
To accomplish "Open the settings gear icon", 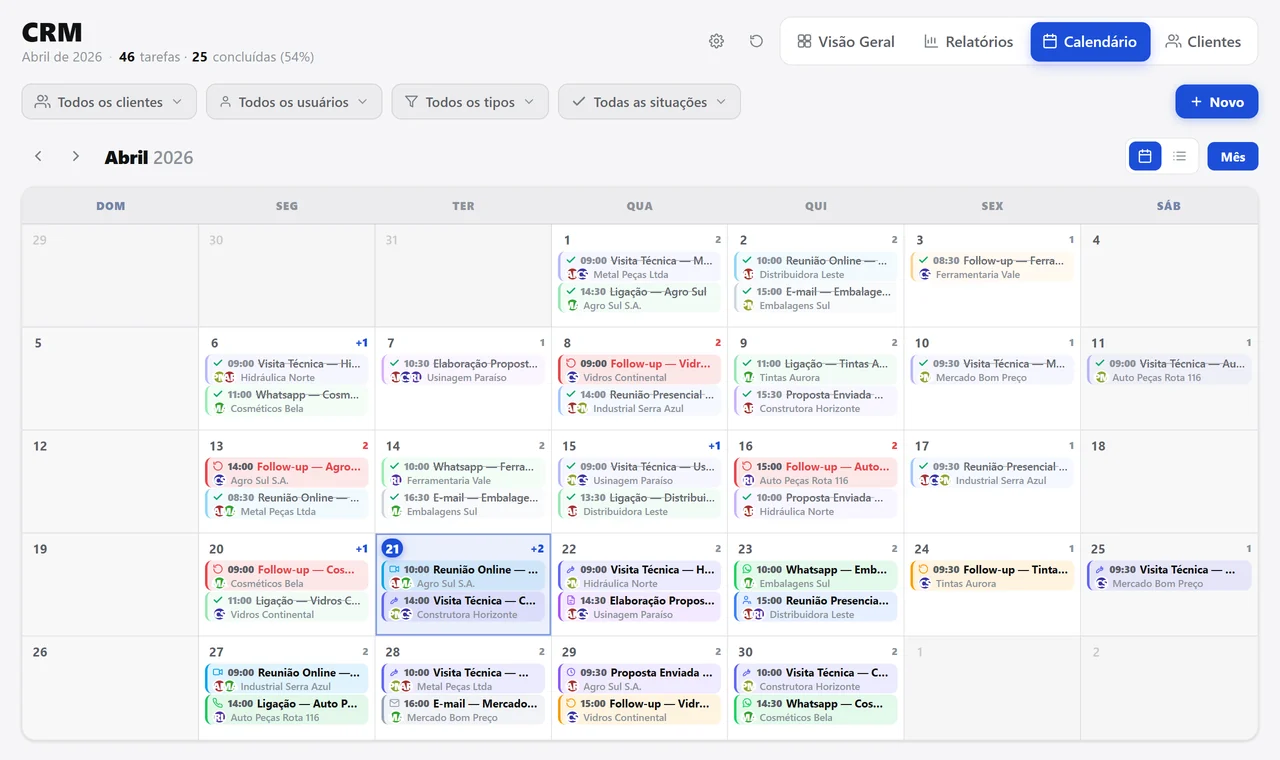I will click(x=716, y=41).
